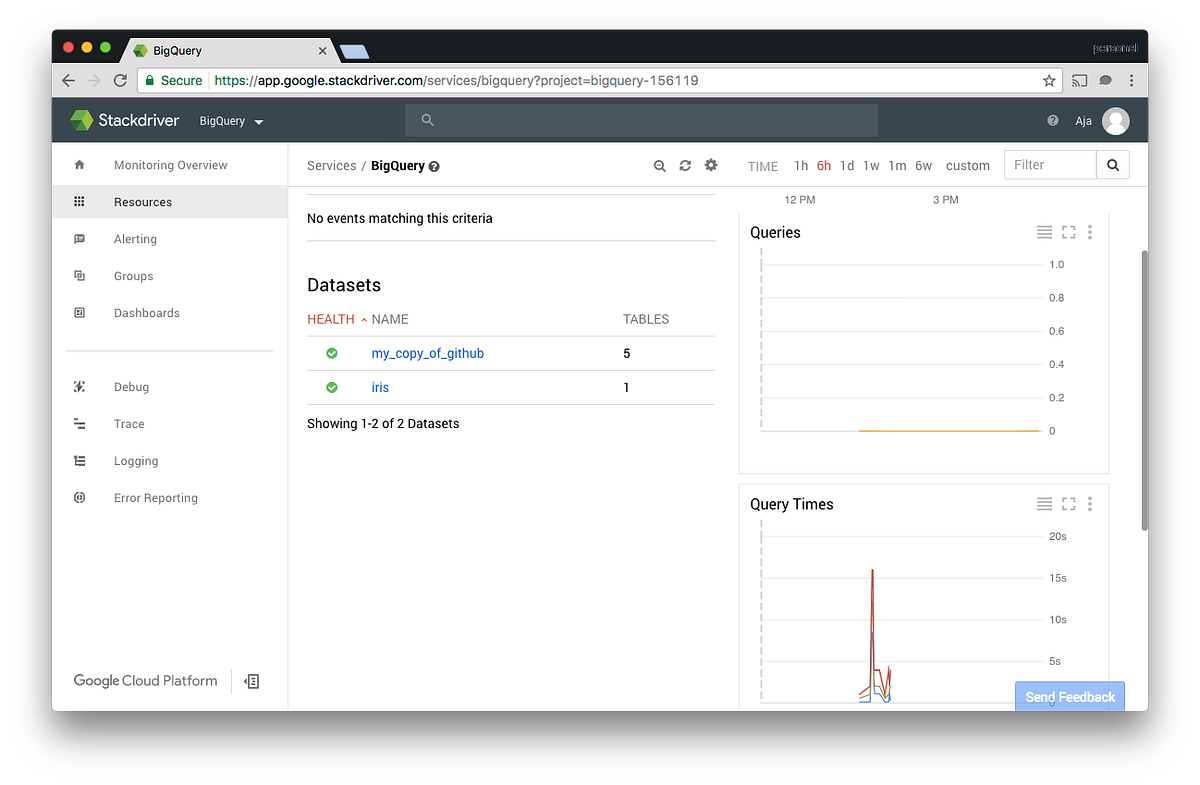Open the BigQuery service dropdown in the header
The image size is (1200, 785).
point(230,120)
